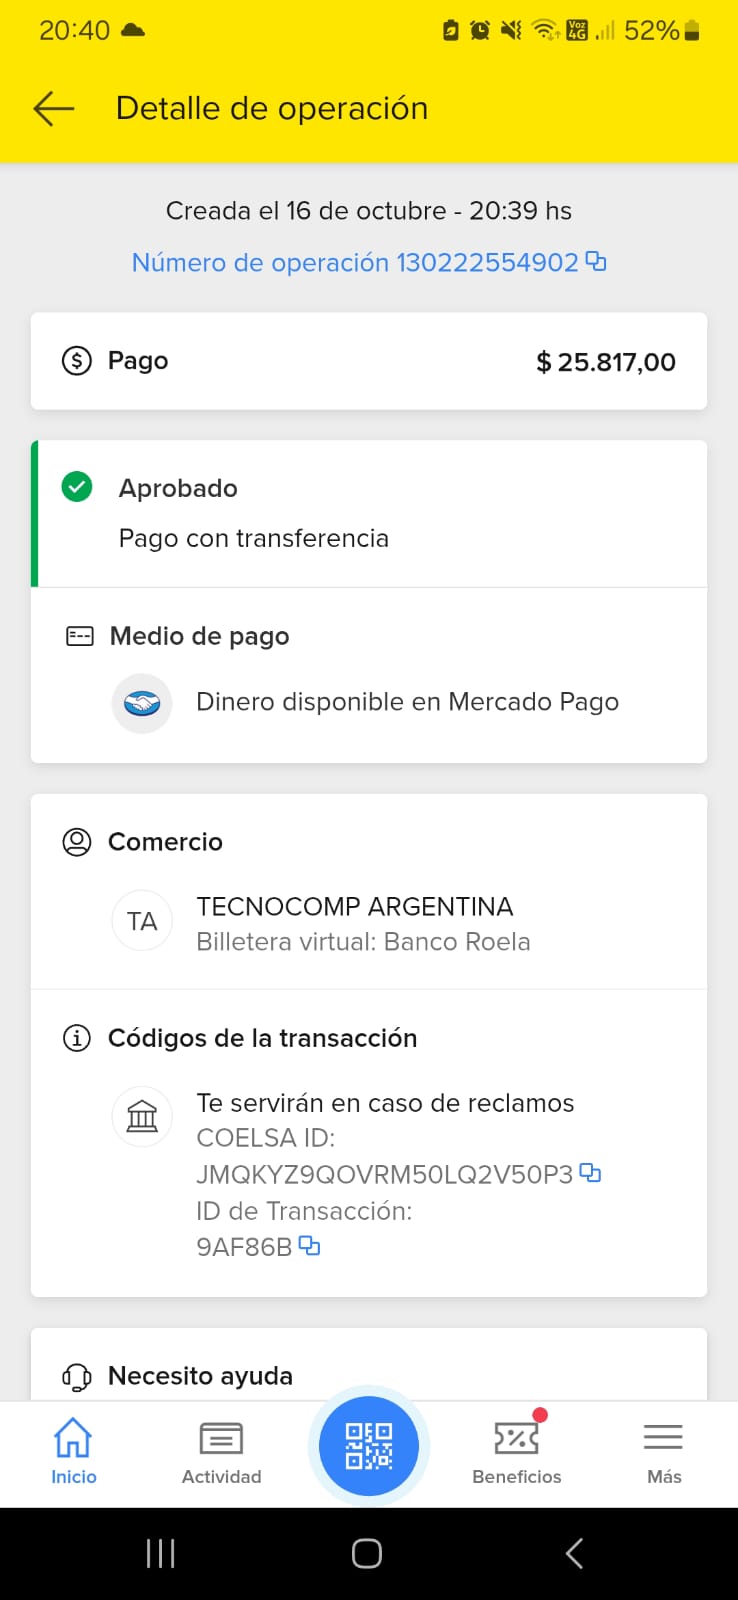The image size is (738, 1600).
Task: Copy the ID de Transacción code
Action: [x=310, y=1246]
